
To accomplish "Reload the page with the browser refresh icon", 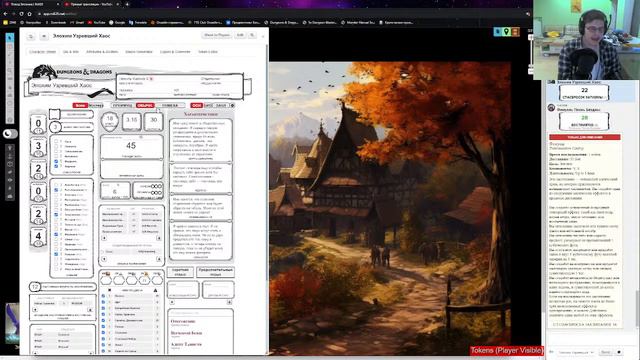I will (x=21, y=13).
